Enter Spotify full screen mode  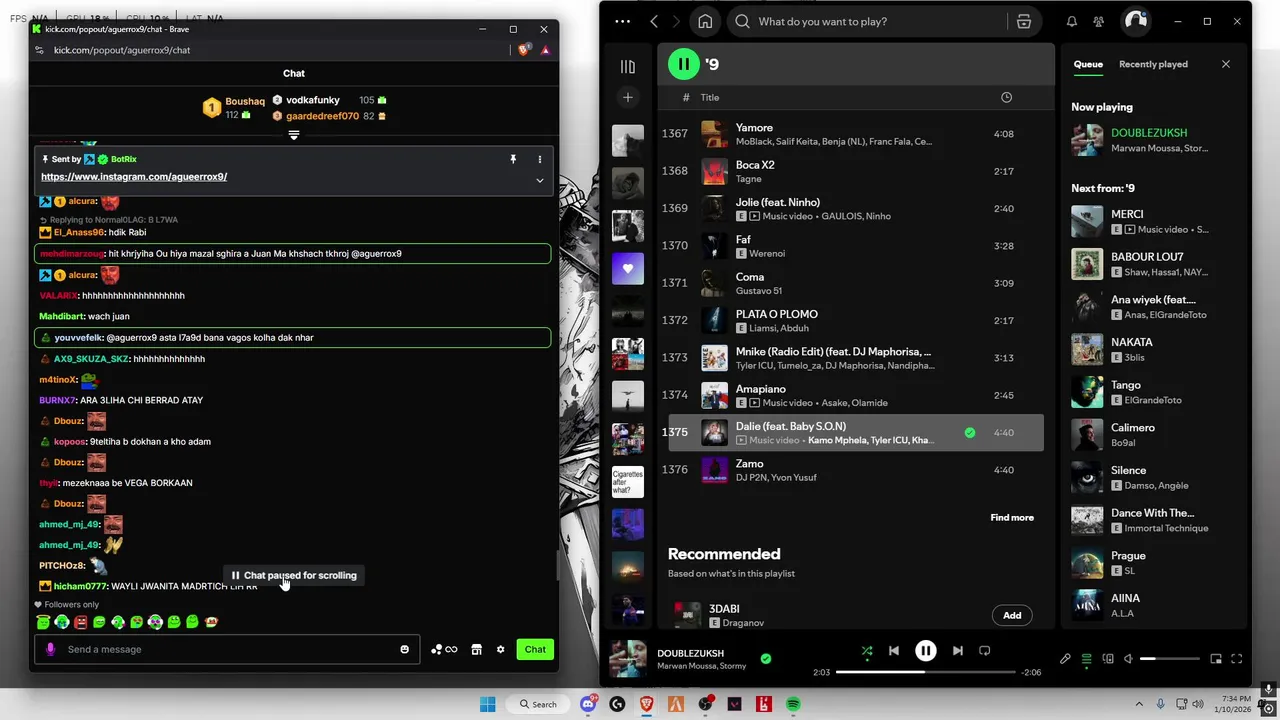click(1237, 659)
